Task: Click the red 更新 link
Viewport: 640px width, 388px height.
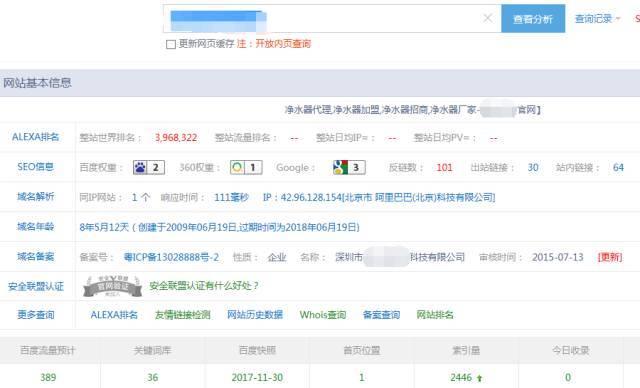Action: pyautogui.click(x=610, y=257)
